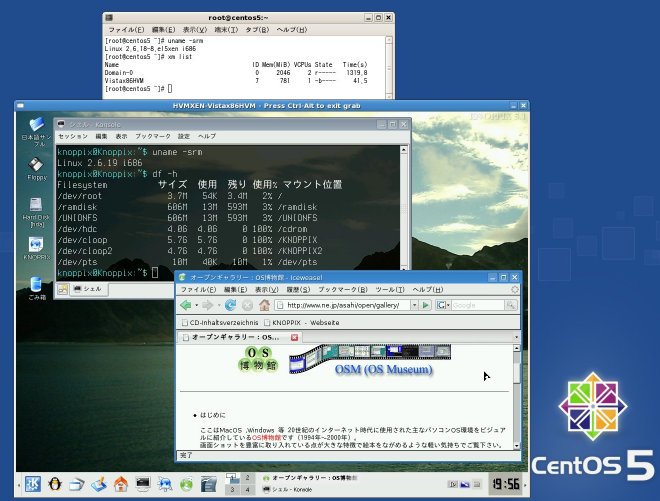Click the root@centos5 terminal scrollbar
The image size is (660, 501).
tap(389, 67)
